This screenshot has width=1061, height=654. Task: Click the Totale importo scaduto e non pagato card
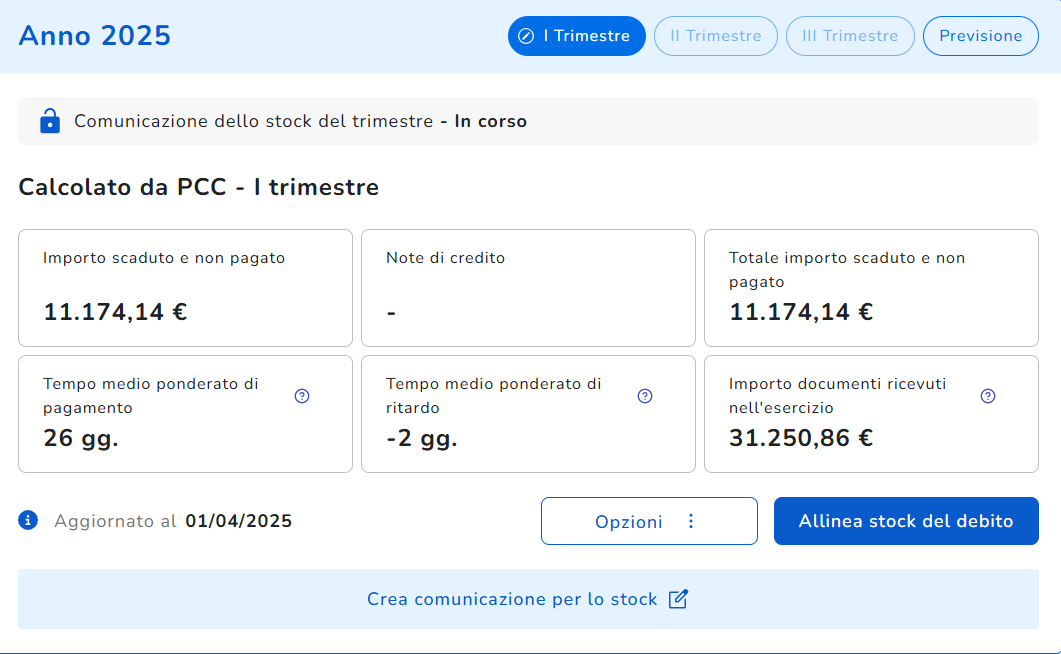(871, 288)
